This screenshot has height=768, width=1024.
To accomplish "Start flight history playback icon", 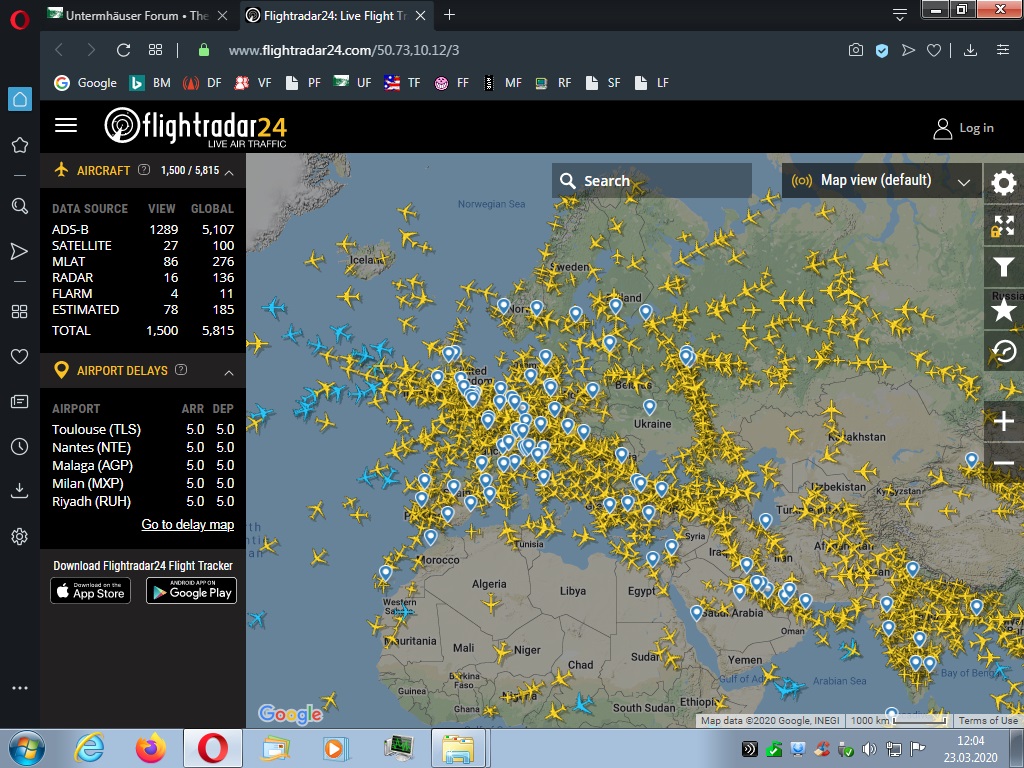I will [x=1003, y=351].
